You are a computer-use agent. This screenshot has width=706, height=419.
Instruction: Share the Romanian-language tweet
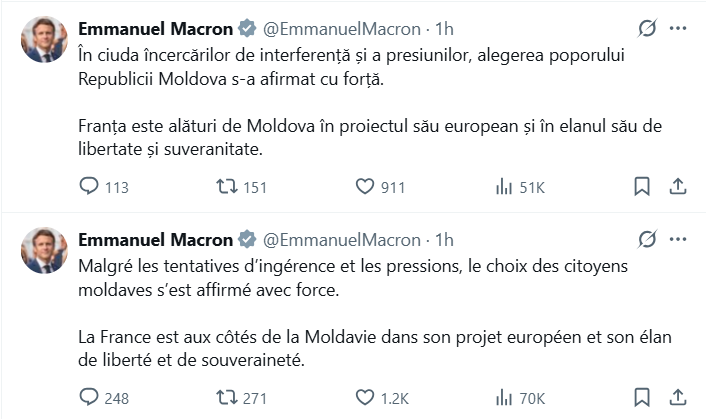click(677, 186)
